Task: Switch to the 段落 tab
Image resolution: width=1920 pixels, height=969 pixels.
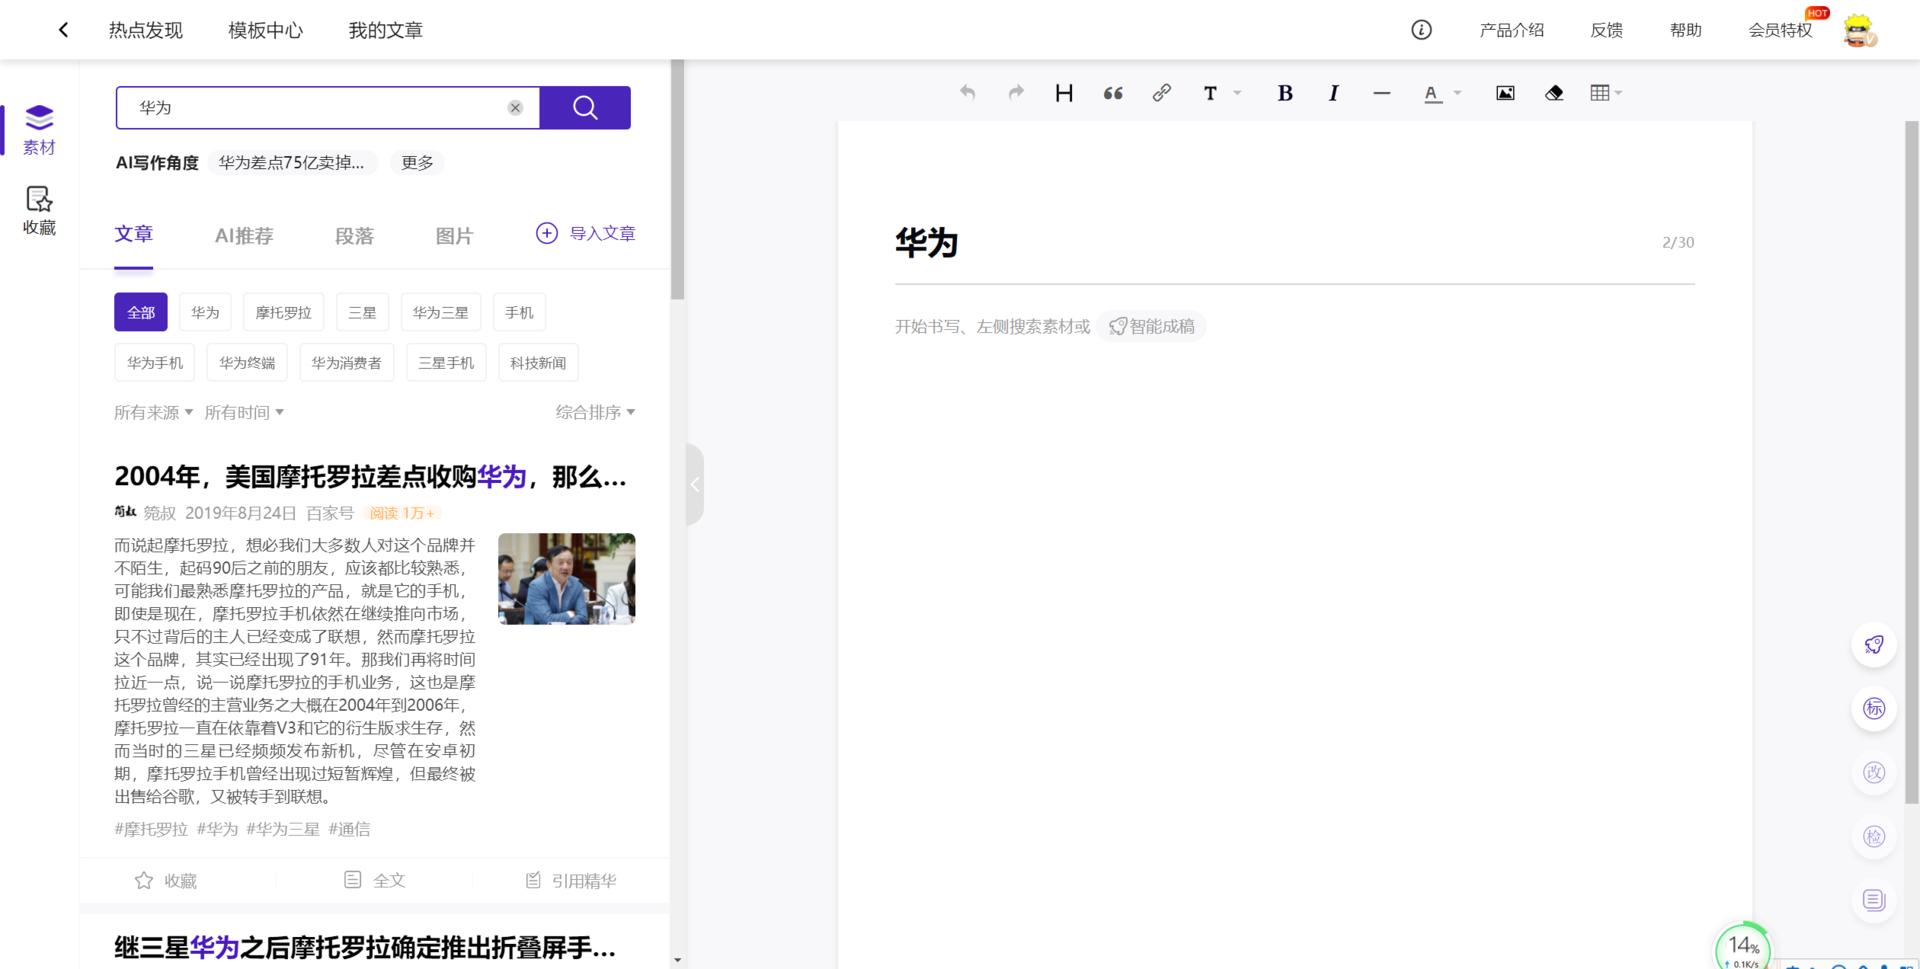Action: tap(354, 236)
